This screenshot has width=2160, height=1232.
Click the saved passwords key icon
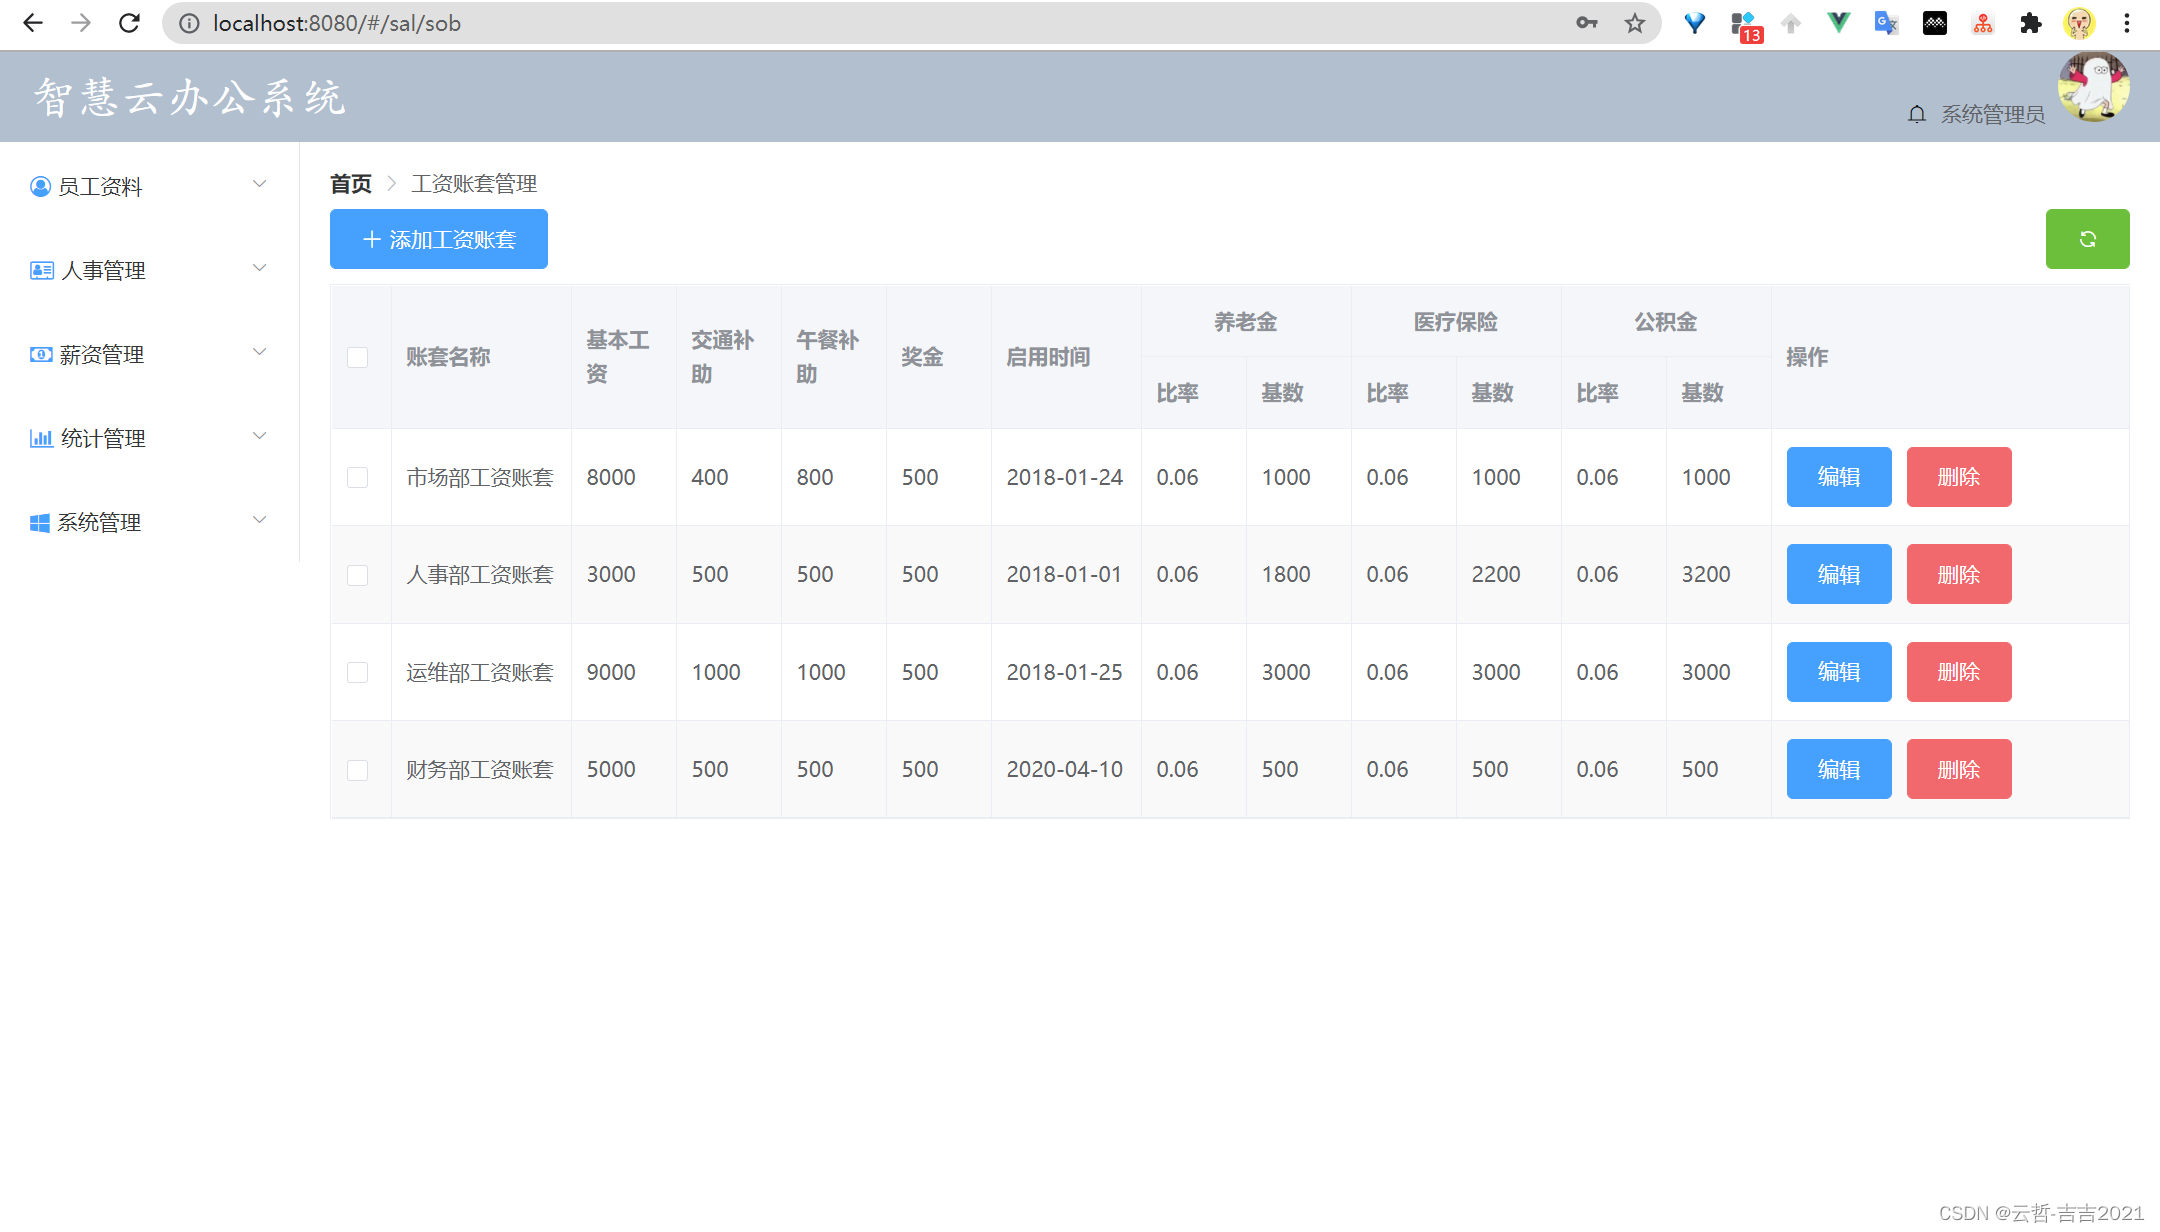[1586, 23]
